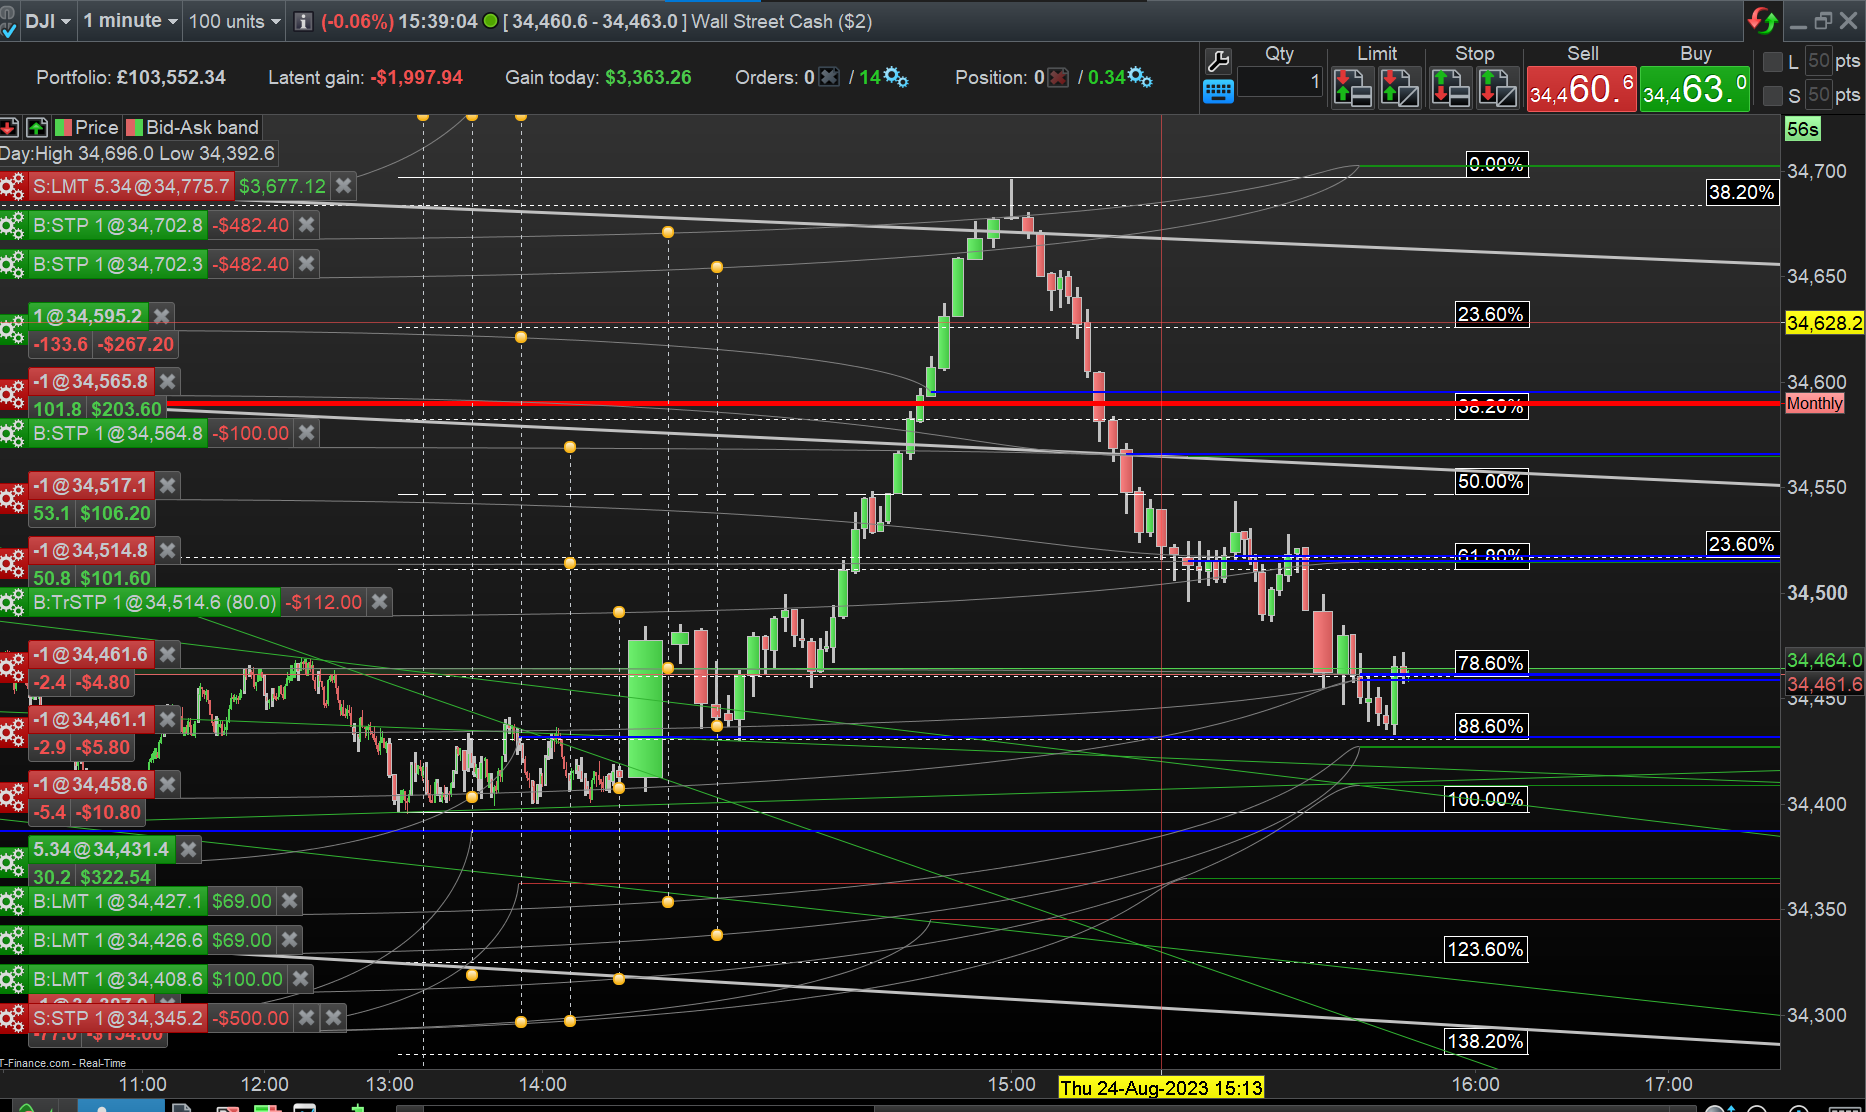The height and width of the screenshot is (1112, 1866).
Task: Click the red-green reverse arrows icon
Action: click(x=1763, y=20)
